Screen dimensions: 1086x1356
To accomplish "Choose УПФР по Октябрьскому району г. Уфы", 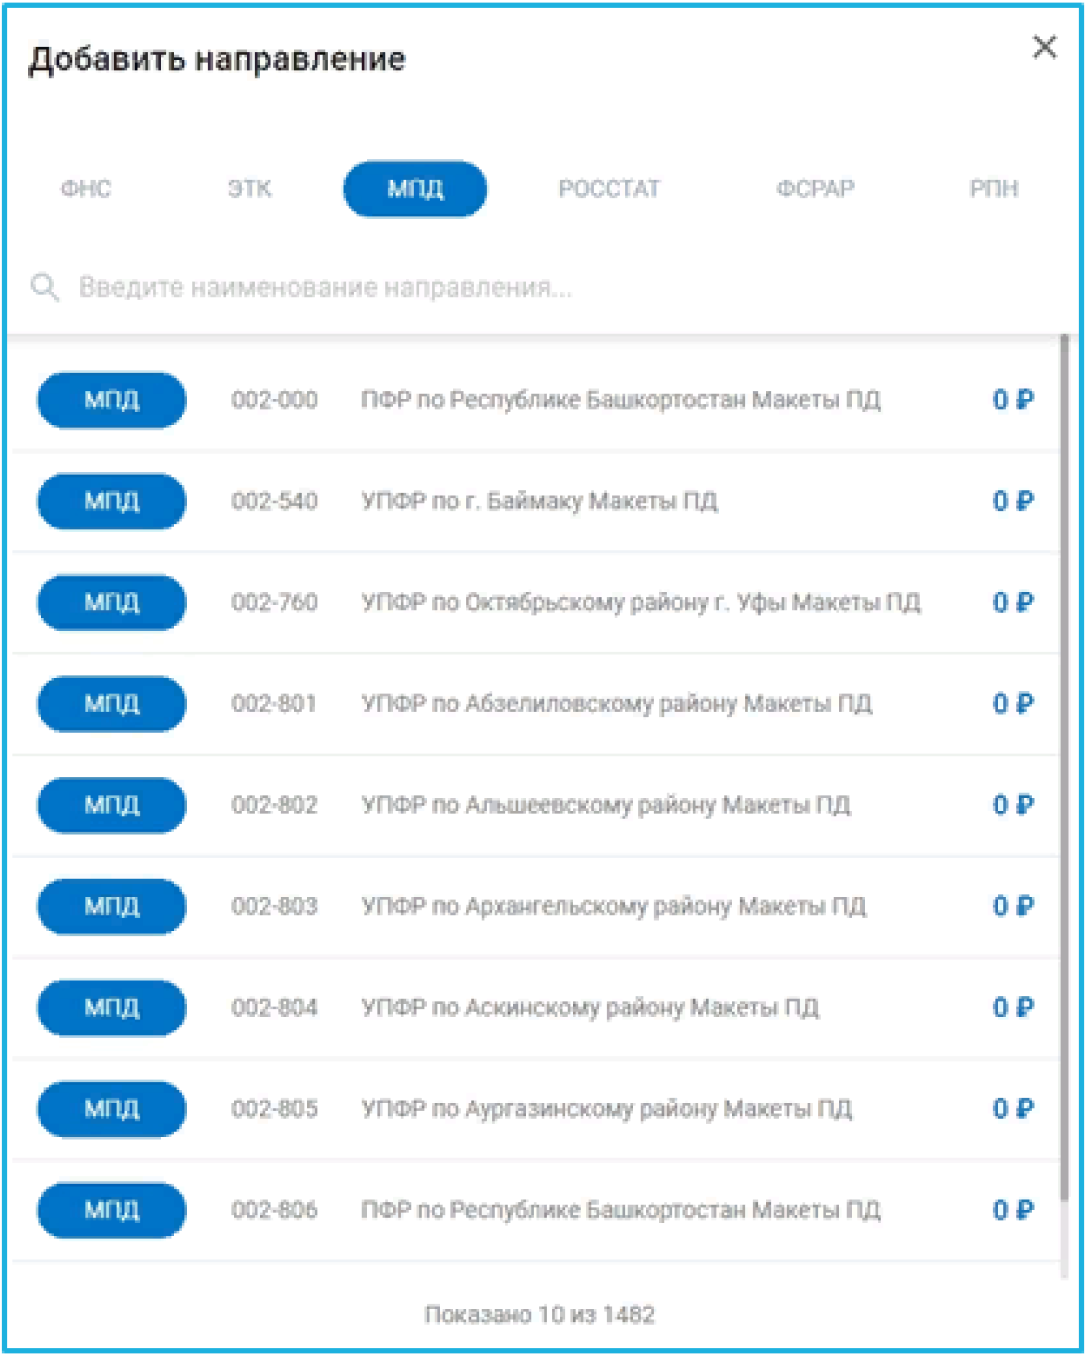I will [x=534, y=602].
